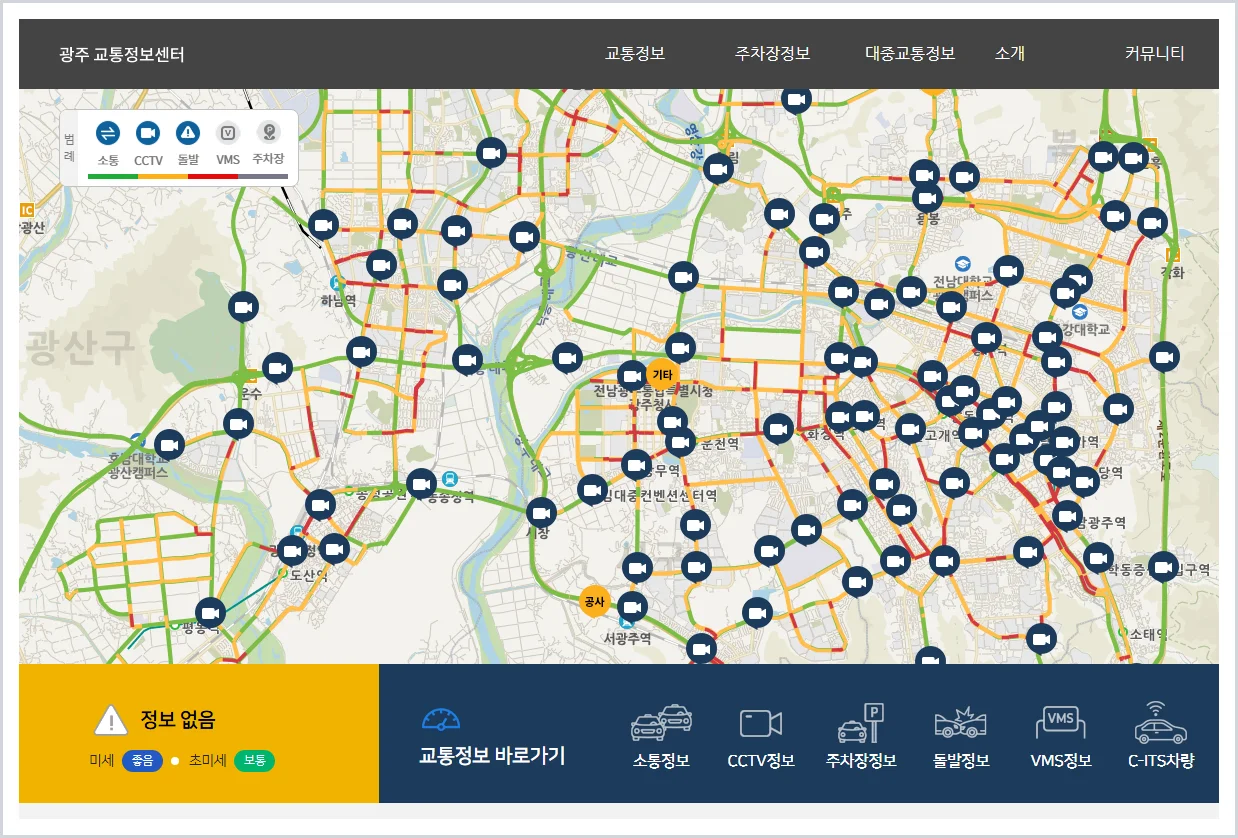The image size is (1238, 838).
Task: Click CCTV marker directly above 서광주역 label
Action: point(632,607)
